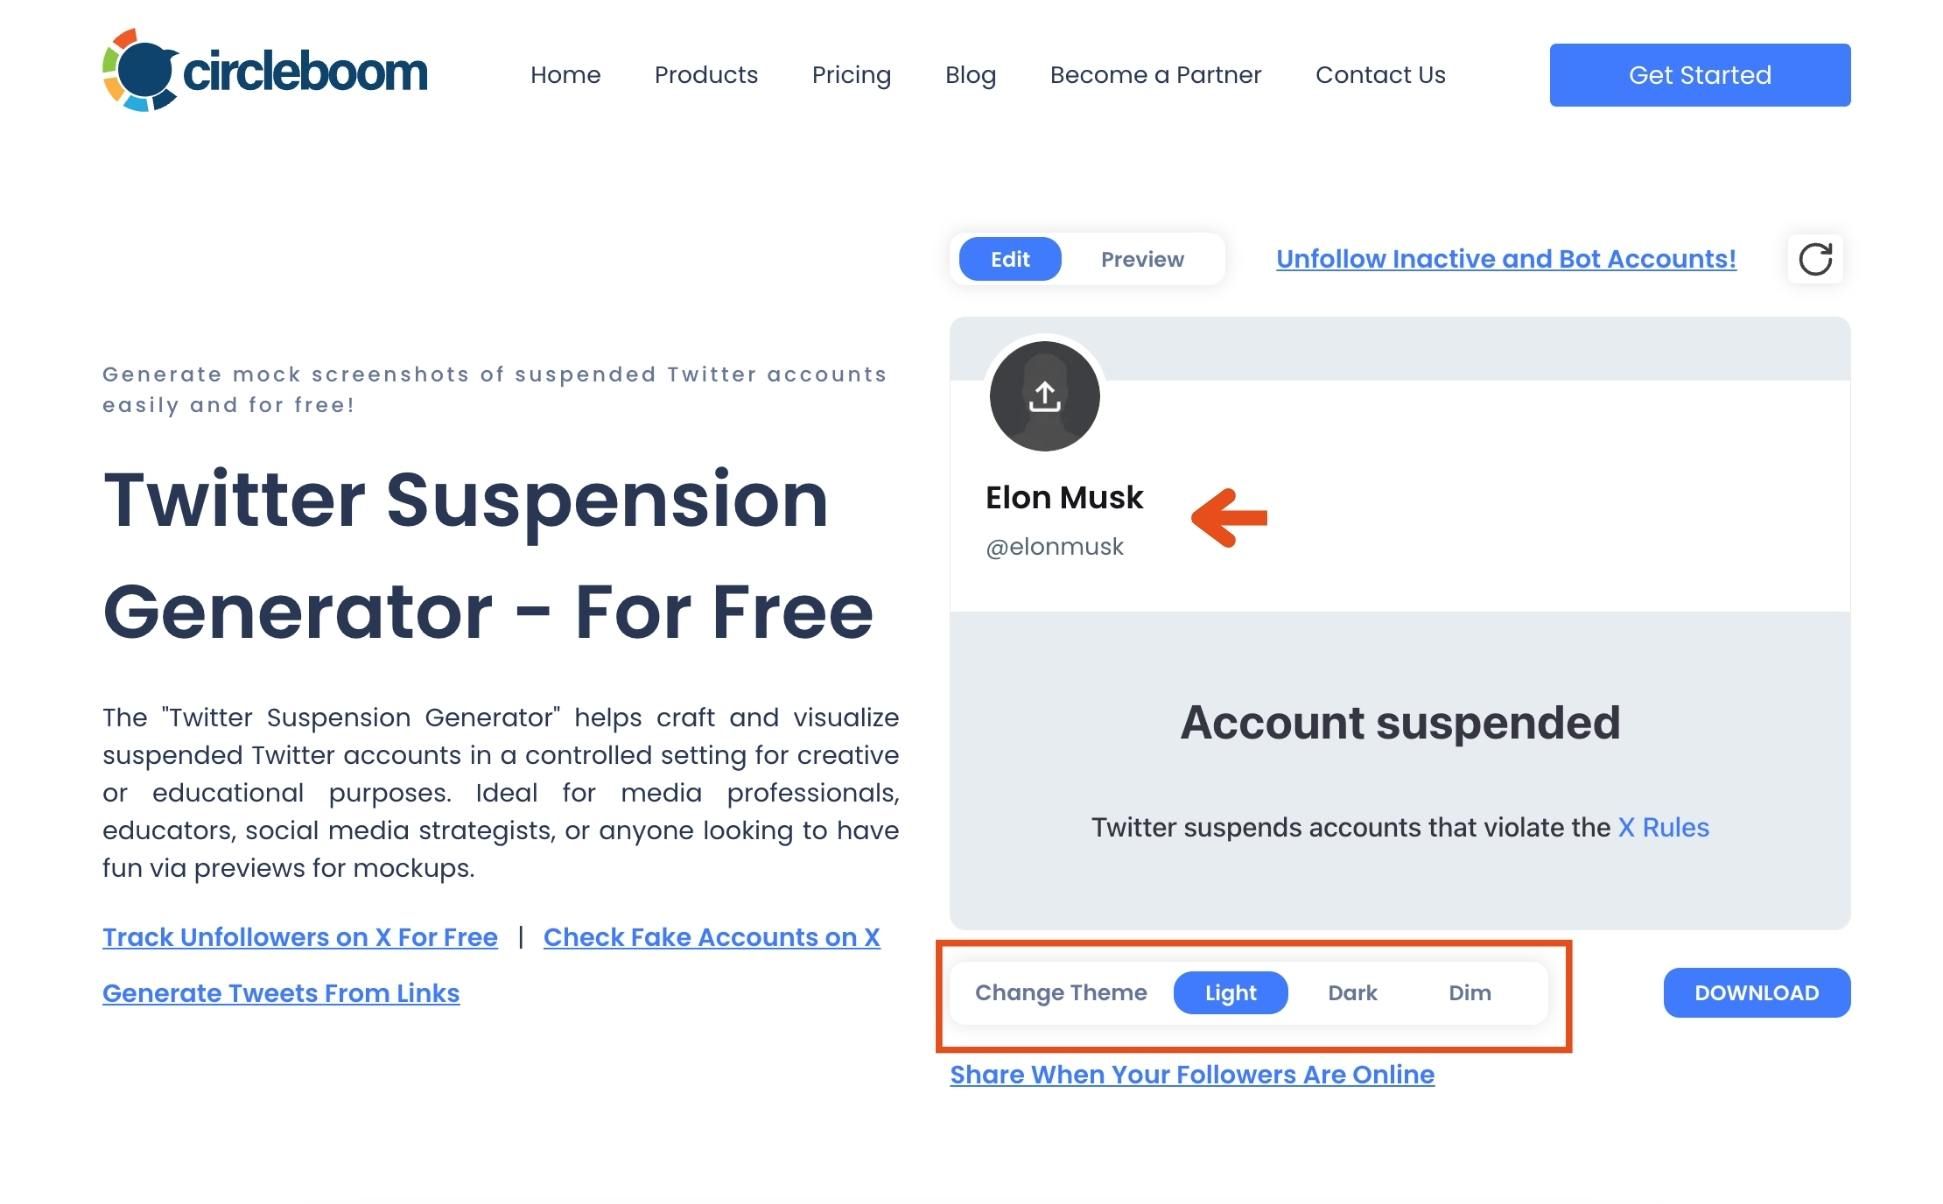Select the Light theme option
Screen dimensions: 1943x1204
1232,992
